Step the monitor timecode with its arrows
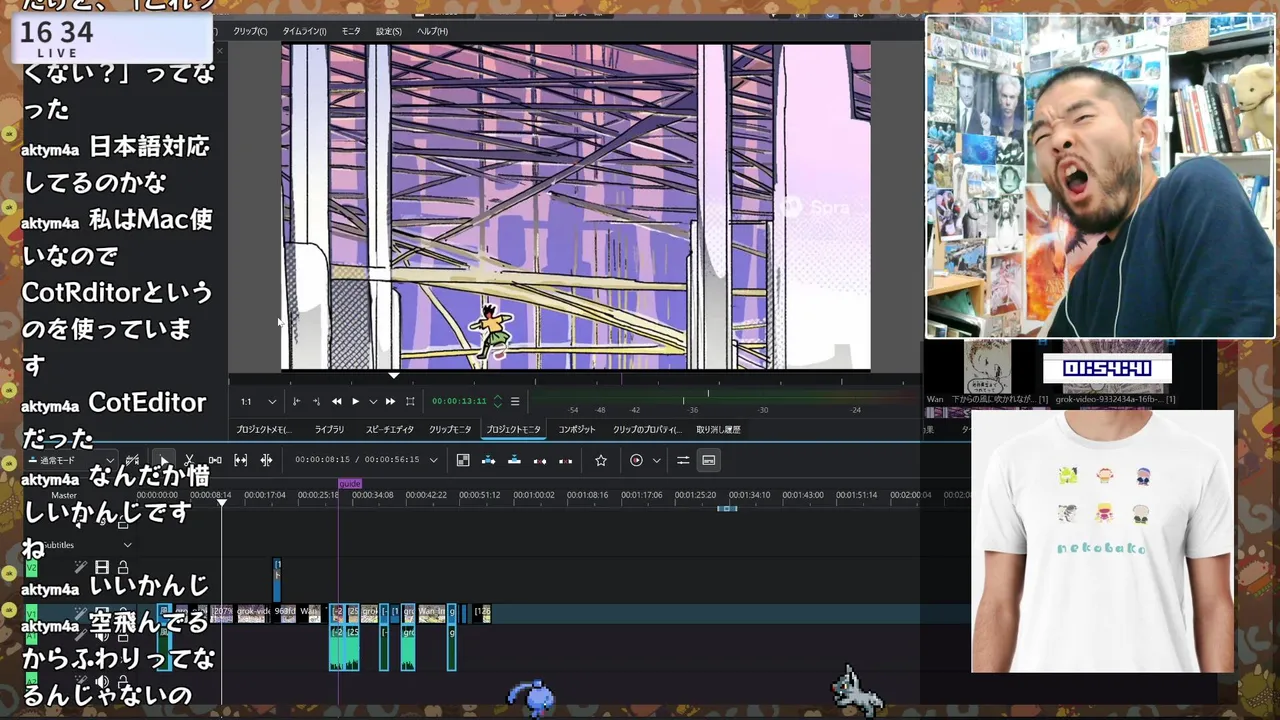 (498, 401)
